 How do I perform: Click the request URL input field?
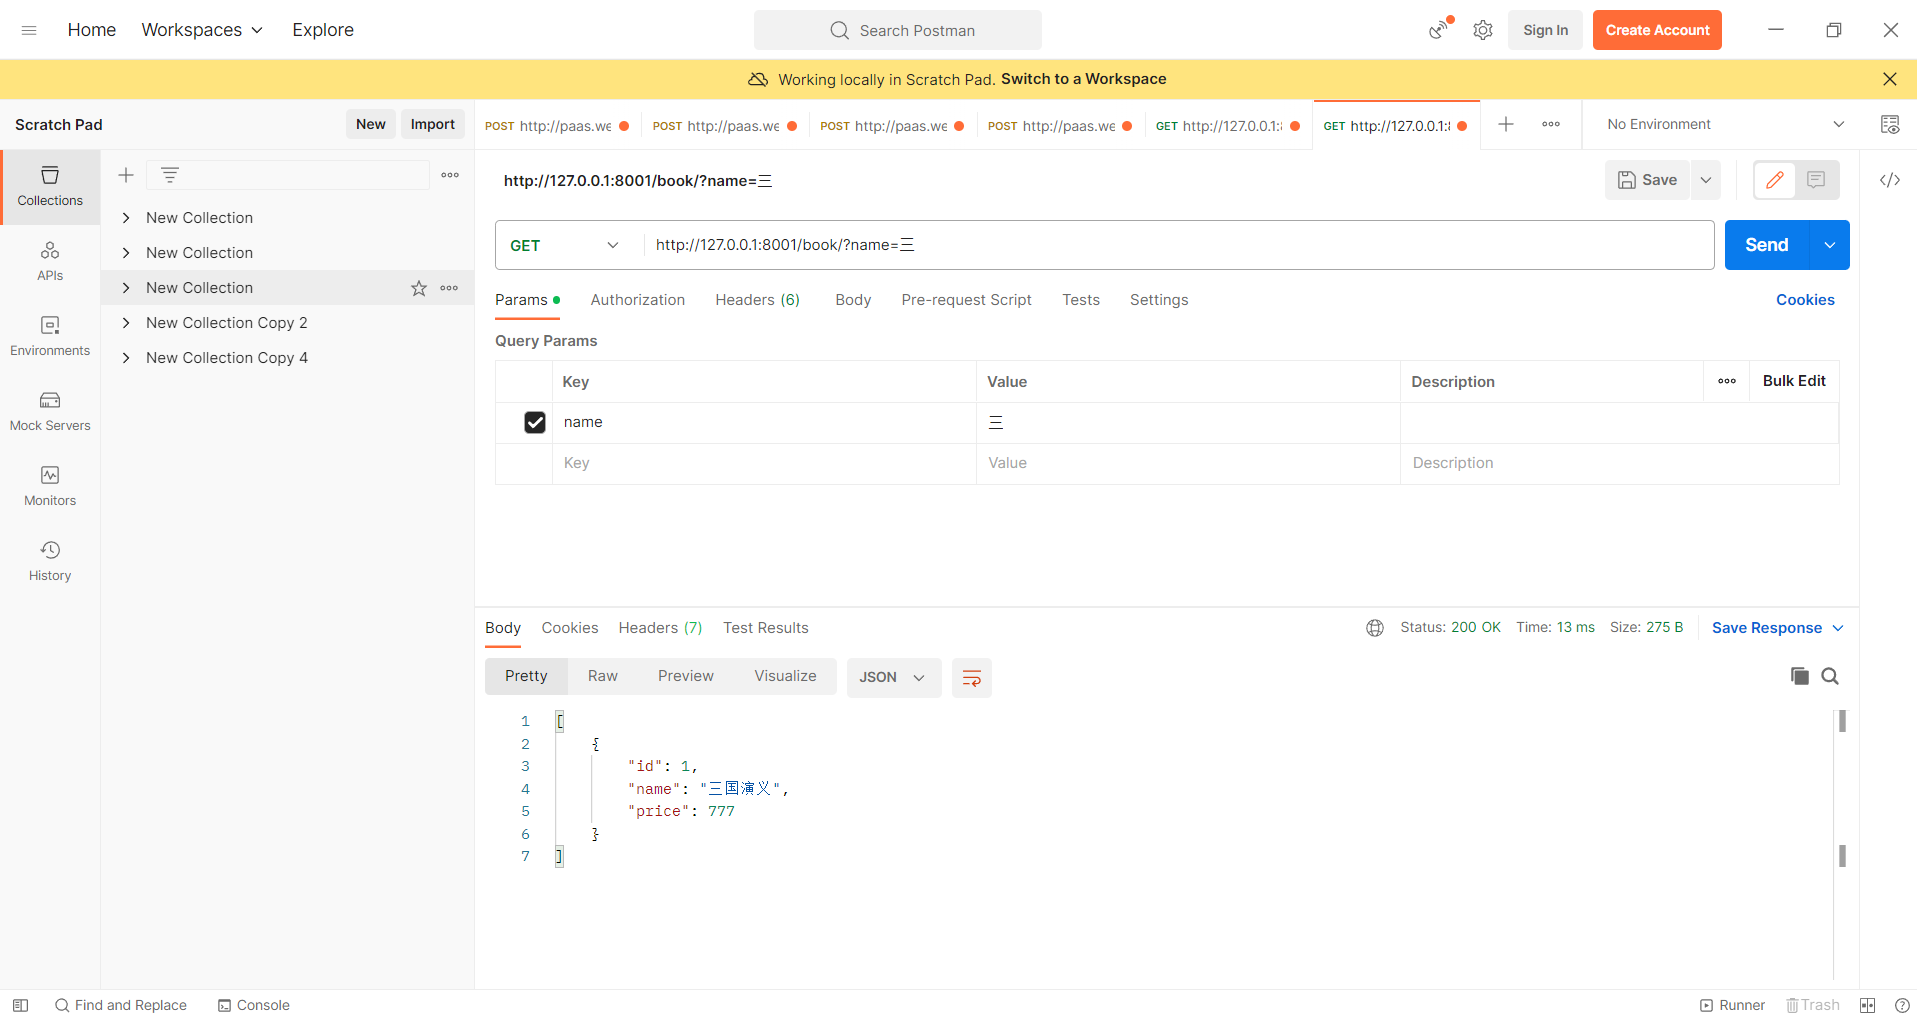[x=1178, y=245]
